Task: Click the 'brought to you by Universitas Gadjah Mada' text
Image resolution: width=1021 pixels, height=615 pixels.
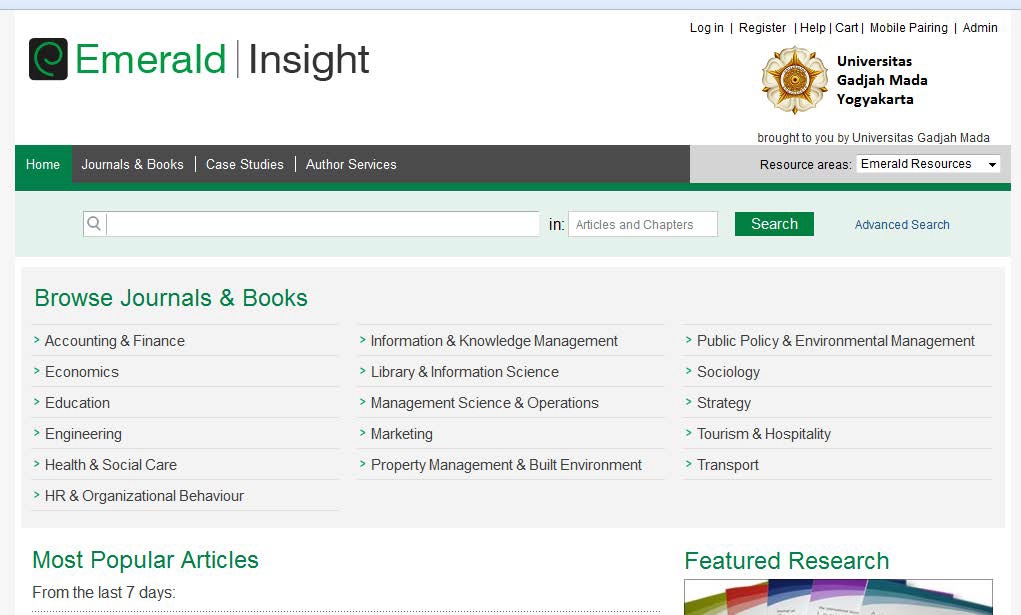Action: [873, 137]
